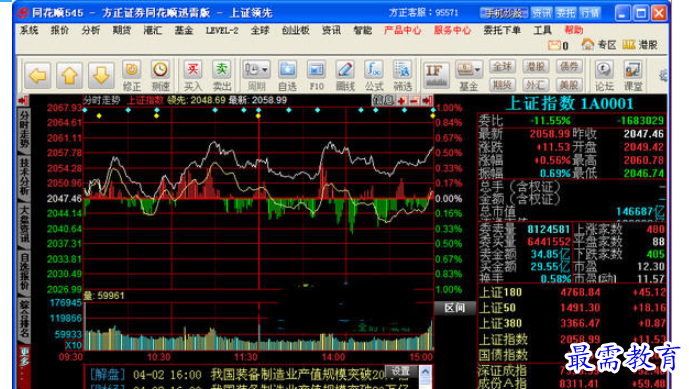Screen dimensions: 689x389
Task: Open the 帮助 menu
Action: pyautogui.click(x=573, y=30)
